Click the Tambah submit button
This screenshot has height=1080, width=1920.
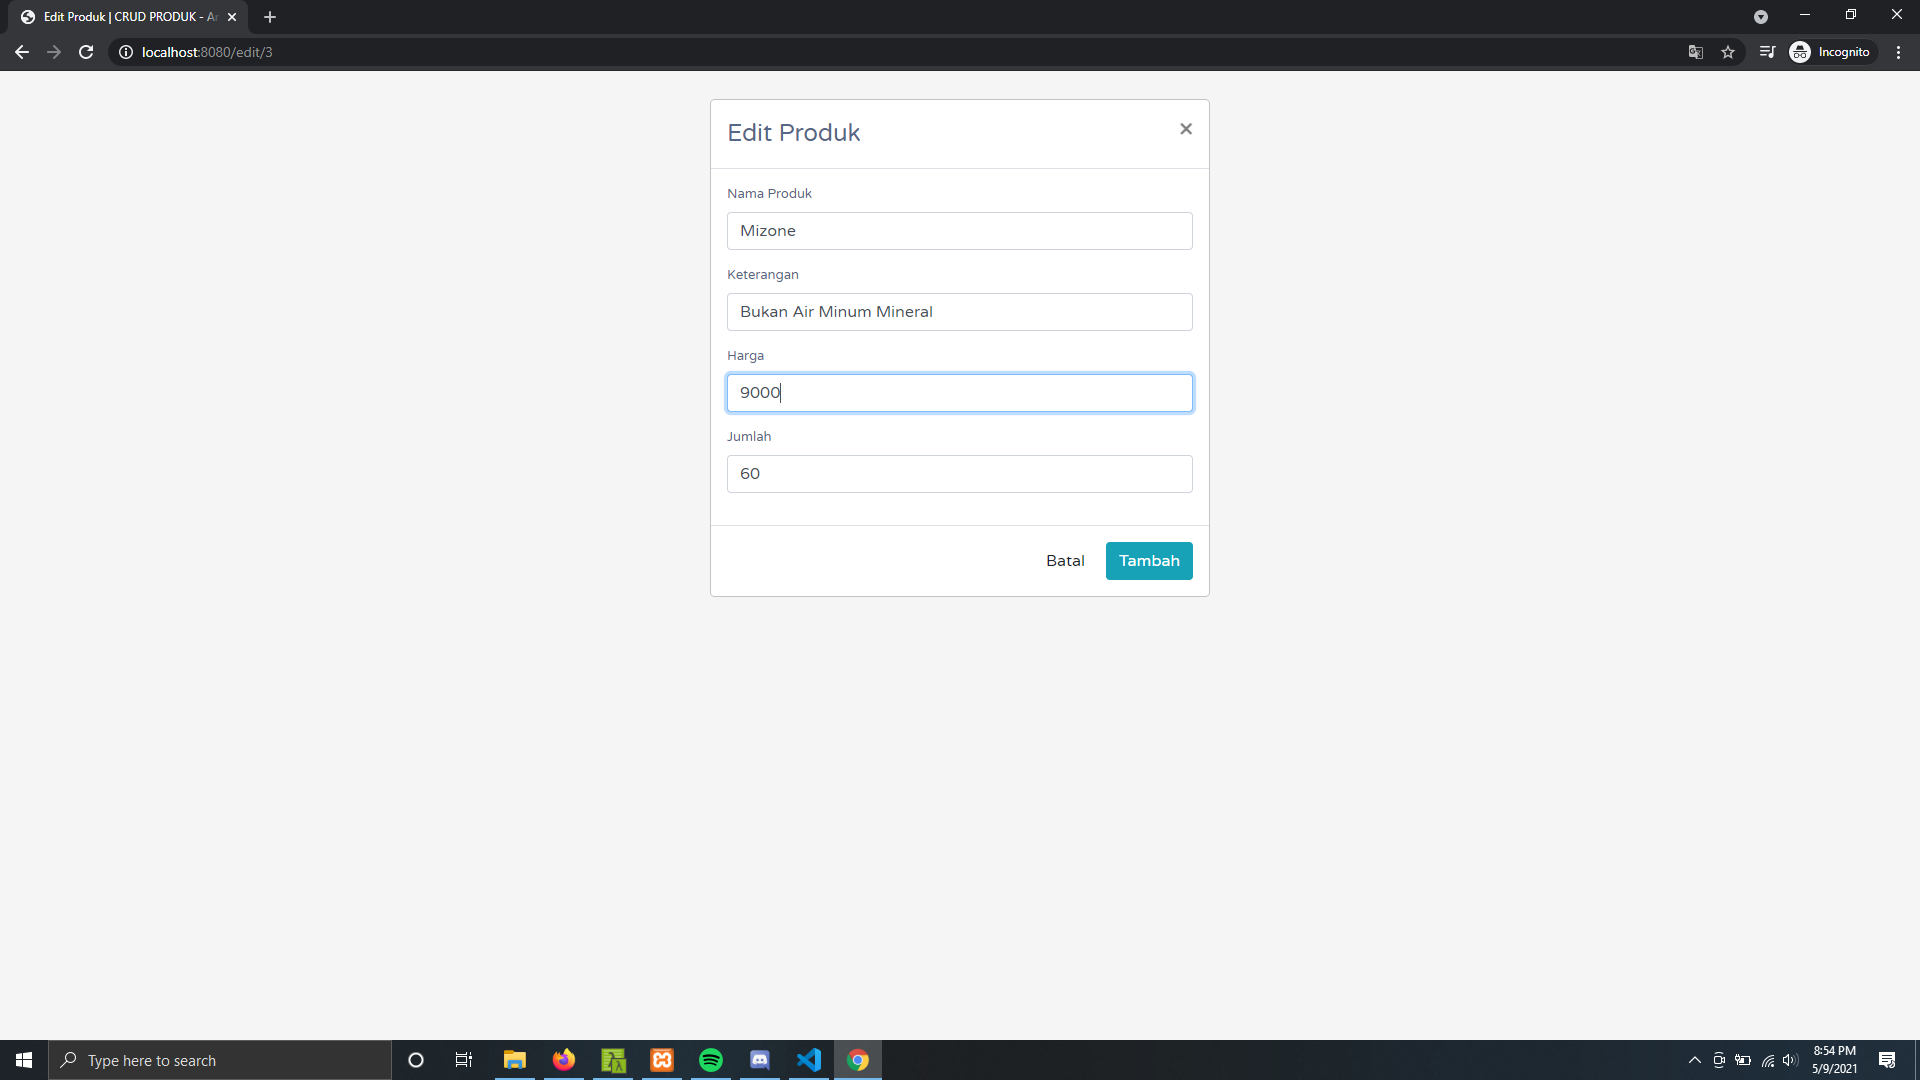pos(1148,561)
